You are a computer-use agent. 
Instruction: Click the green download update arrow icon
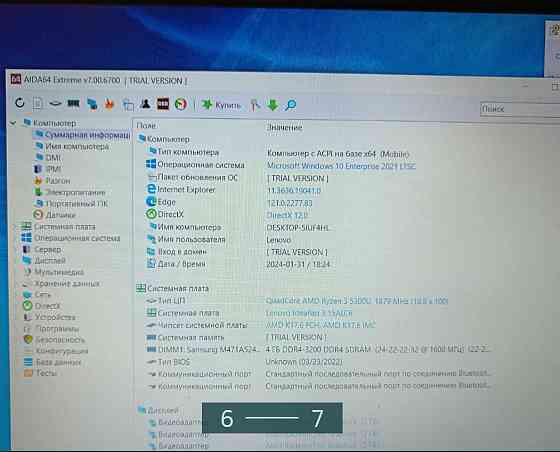(x=273, y=105)
